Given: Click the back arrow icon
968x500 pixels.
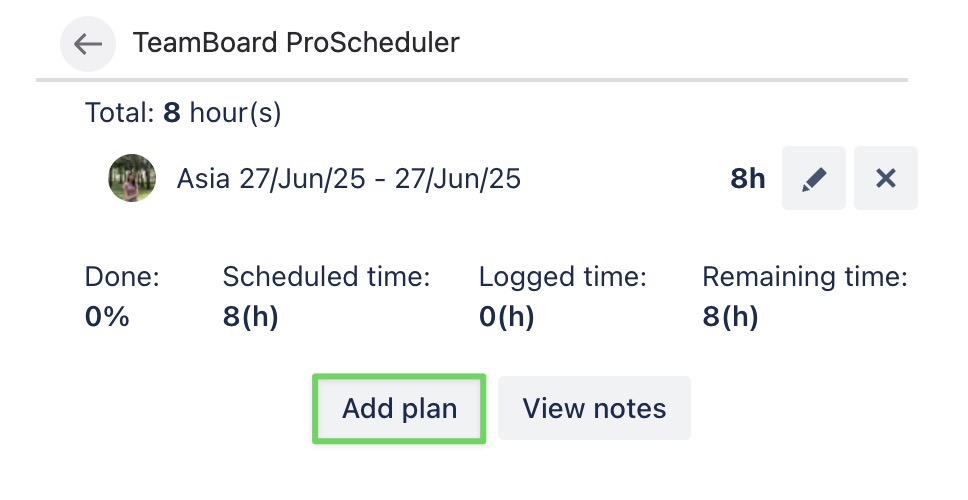Looking at the screenshot, I should pyautogui.click(x=88, y=44).
